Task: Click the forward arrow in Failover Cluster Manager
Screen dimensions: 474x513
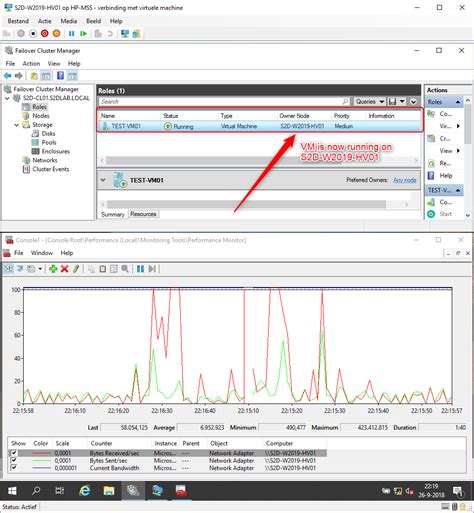Action: (19, 76)
